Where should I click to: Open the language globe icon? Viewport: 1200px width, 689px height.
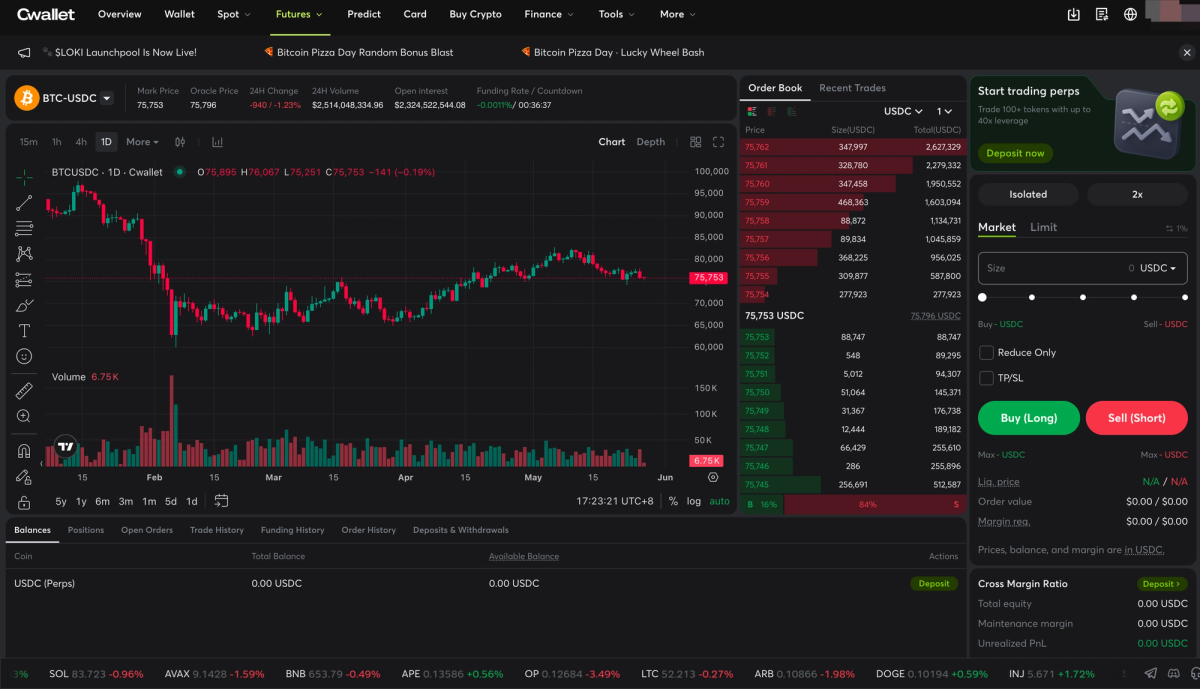1131,14
